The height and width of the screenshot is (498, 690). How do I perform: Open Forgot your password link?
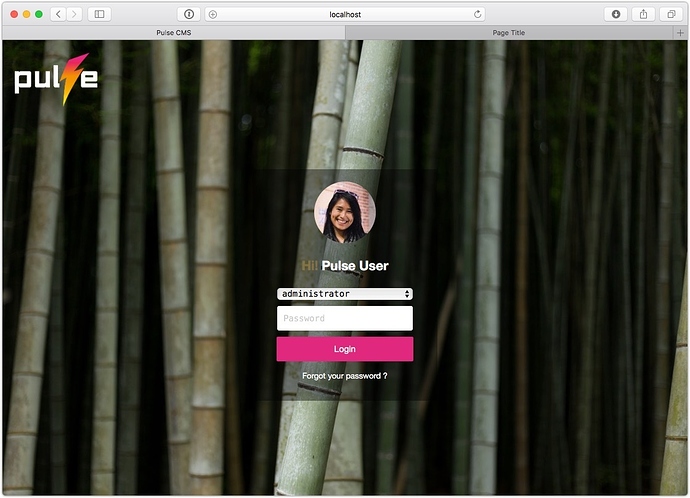pos(345,376)
